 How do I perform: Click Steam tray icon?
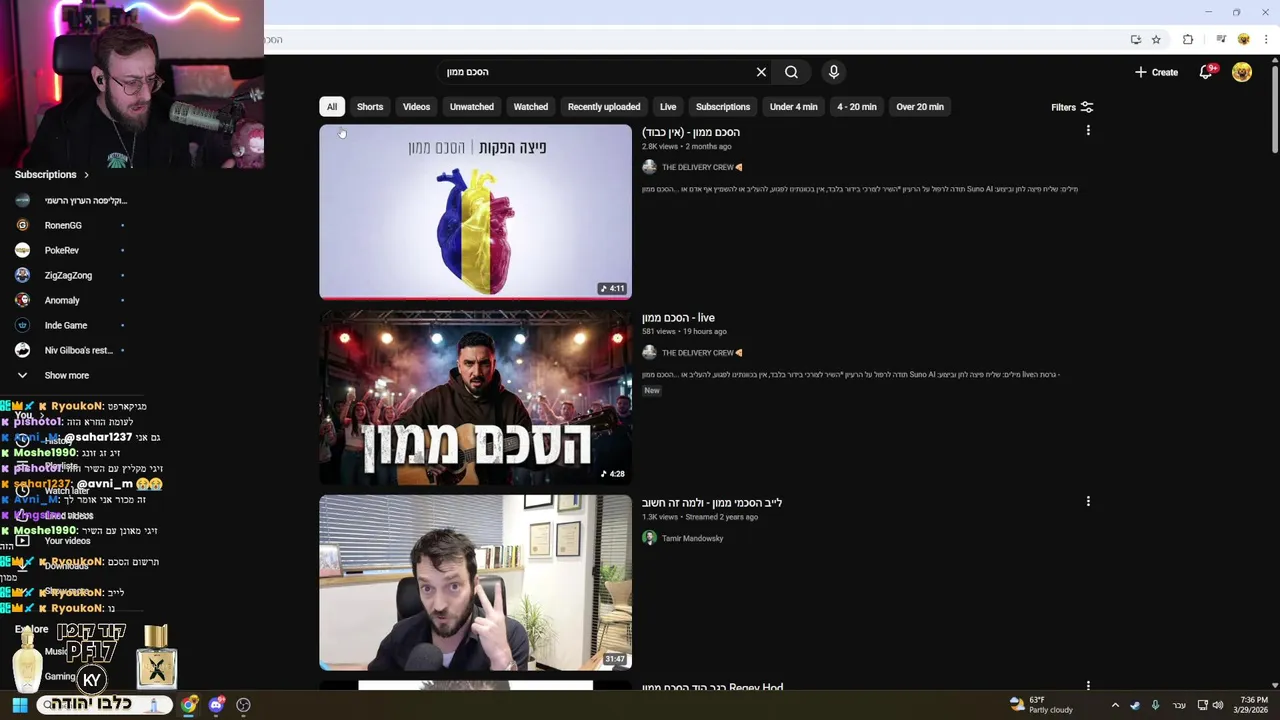click(1135, 705)
